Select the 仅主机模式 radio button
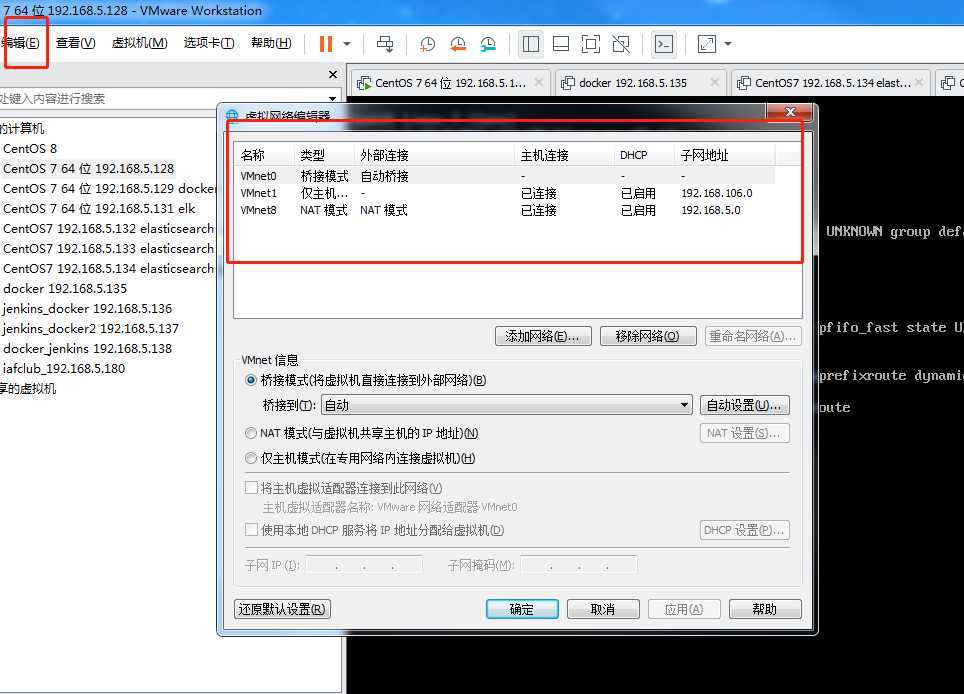 [x=250, y=459]
